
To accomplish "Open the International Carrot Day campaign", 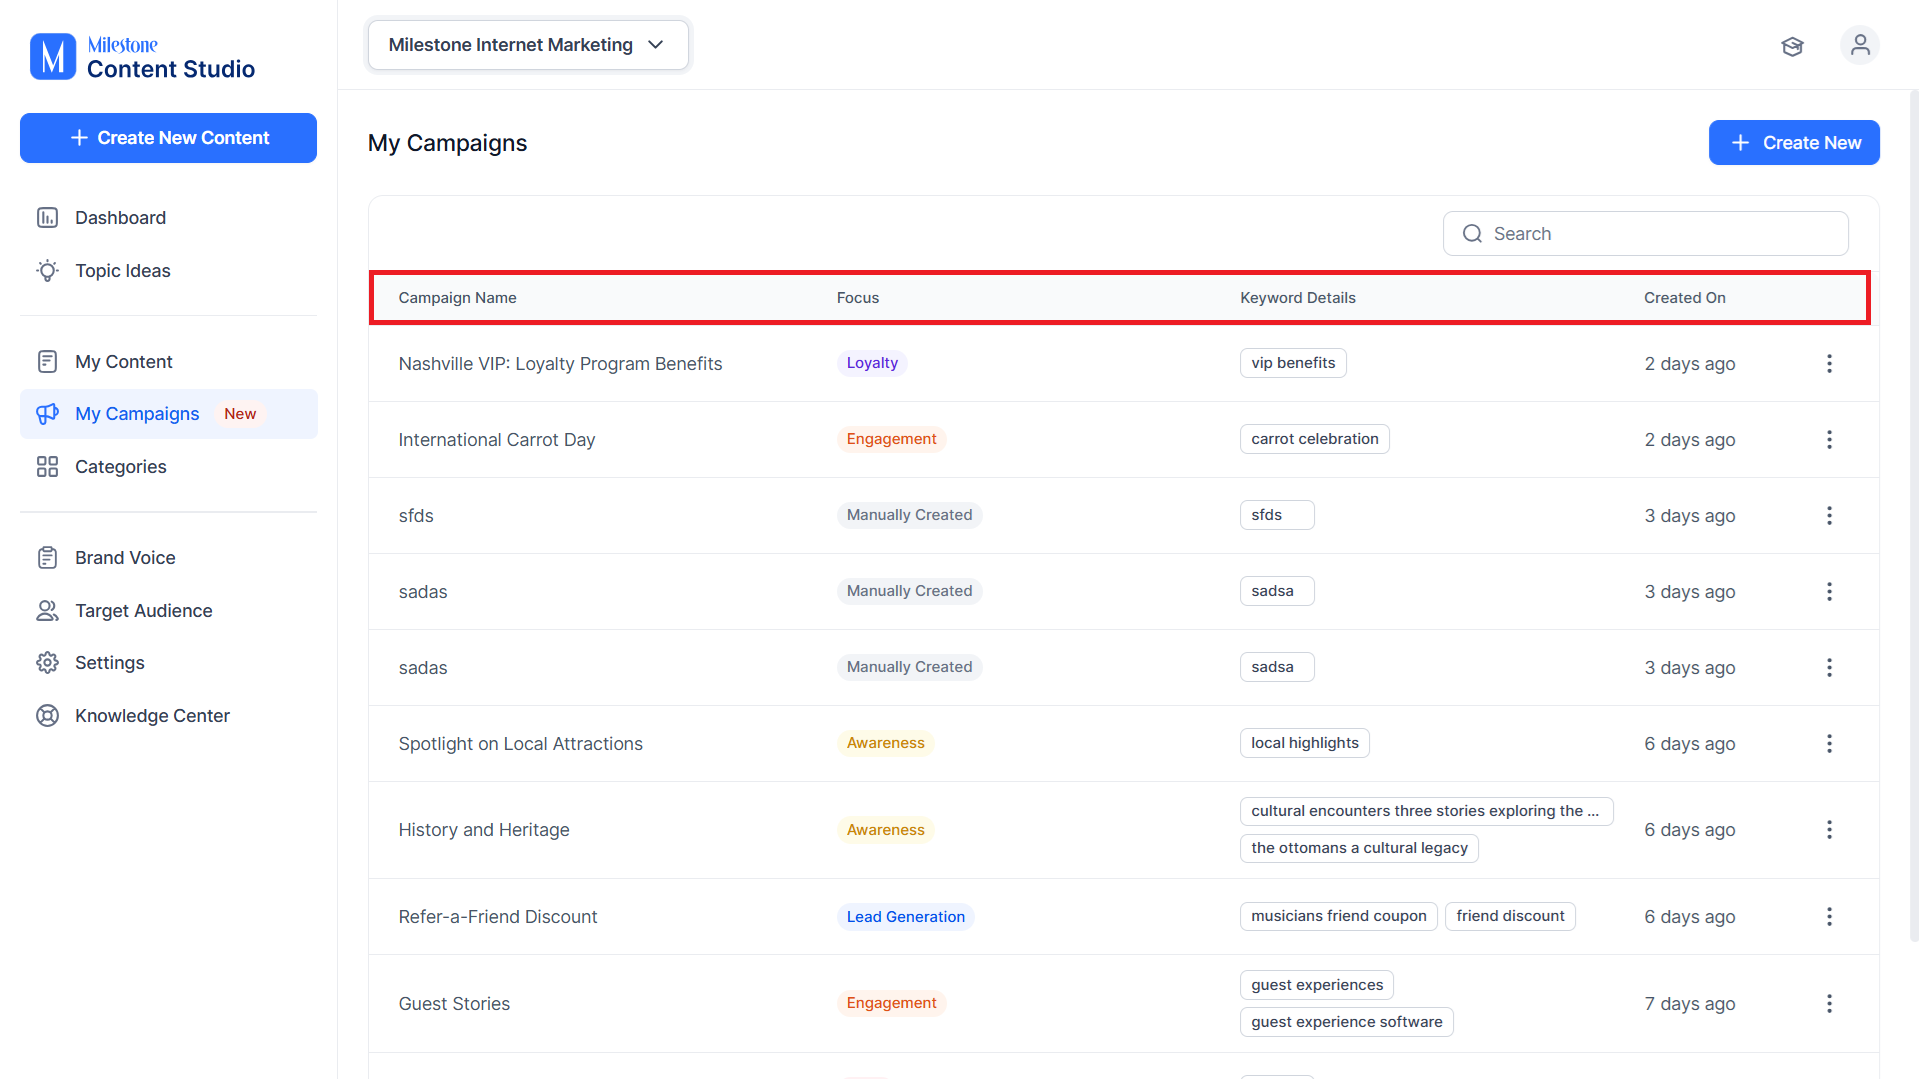I will (x=497, y=440).
